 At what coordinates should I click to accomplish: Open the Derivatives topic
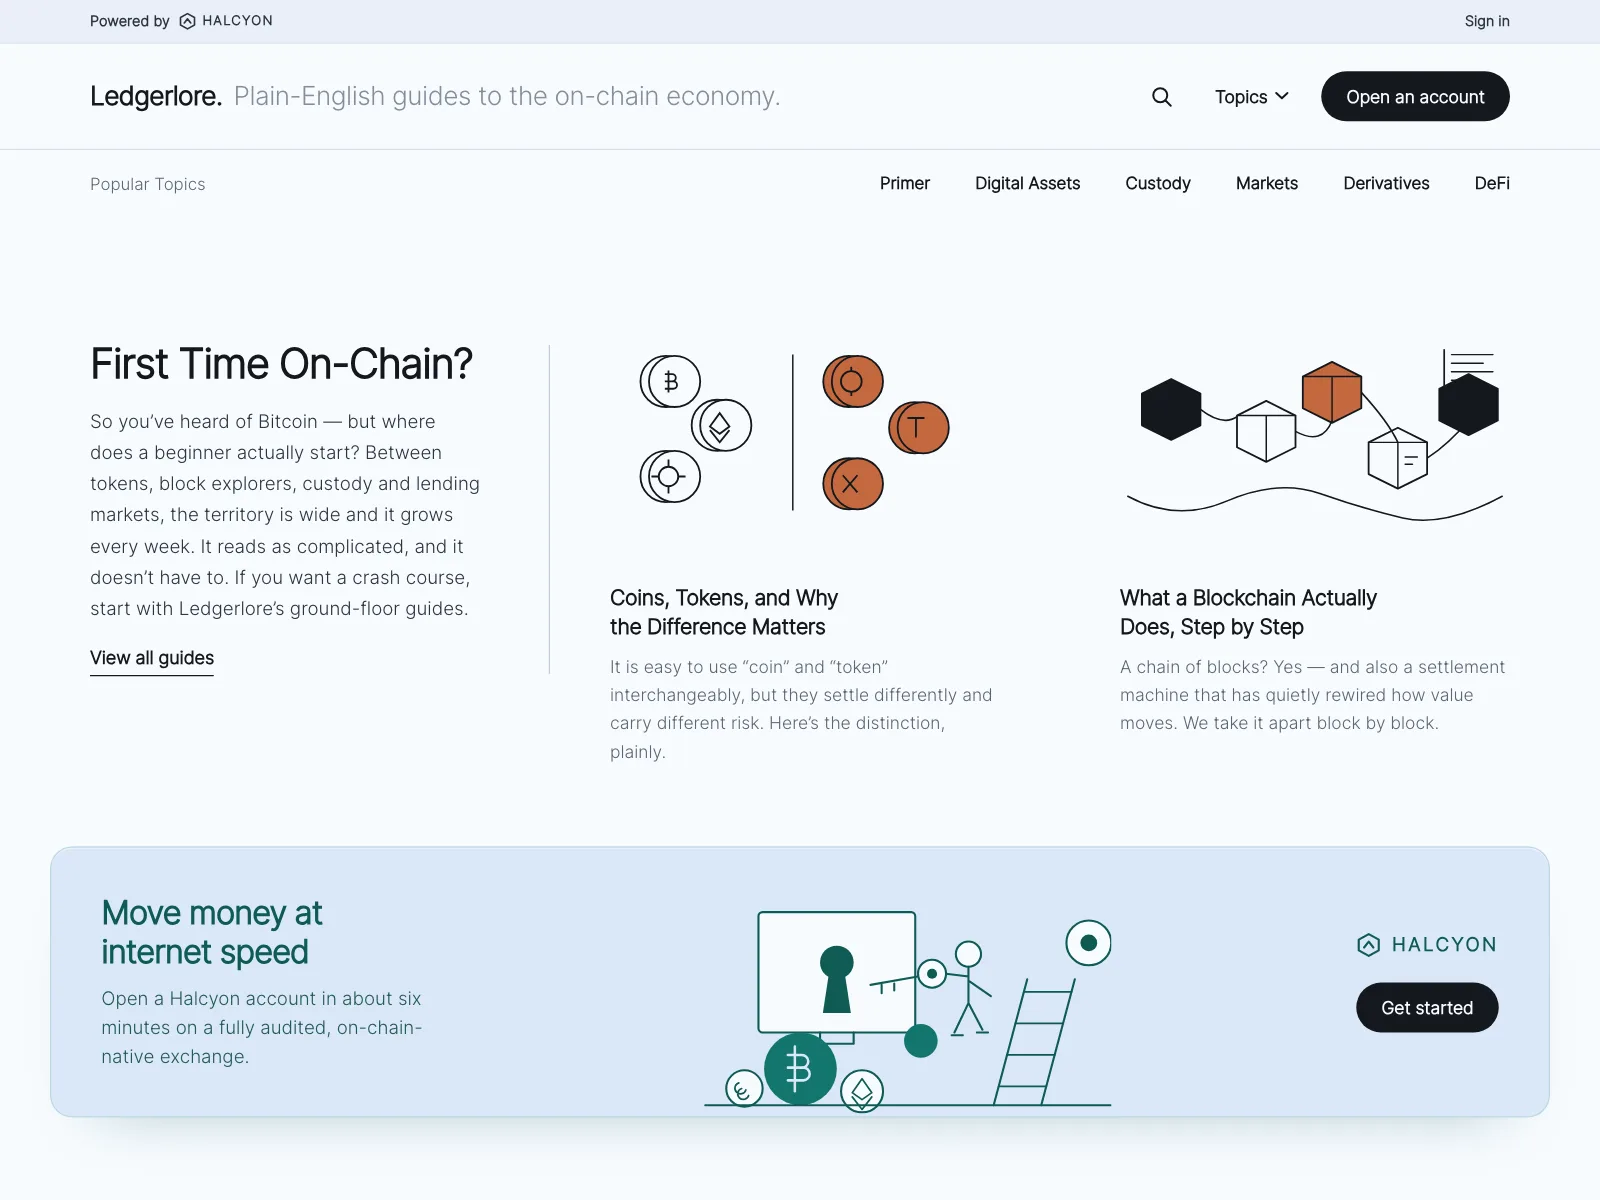point(1386,183)
